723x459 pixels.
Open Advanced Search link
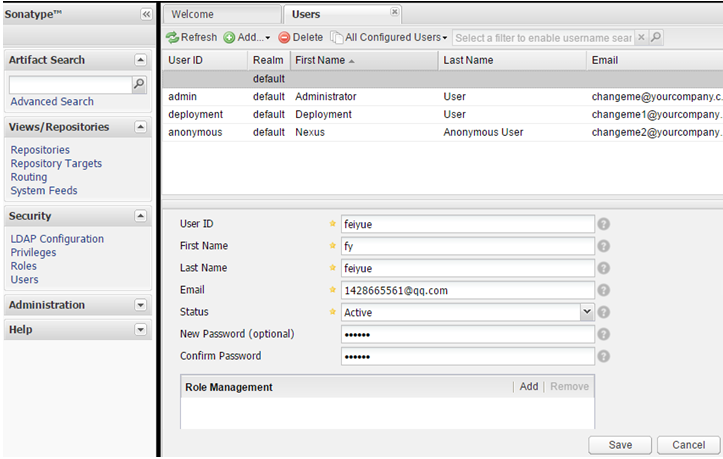coord(52,101)
